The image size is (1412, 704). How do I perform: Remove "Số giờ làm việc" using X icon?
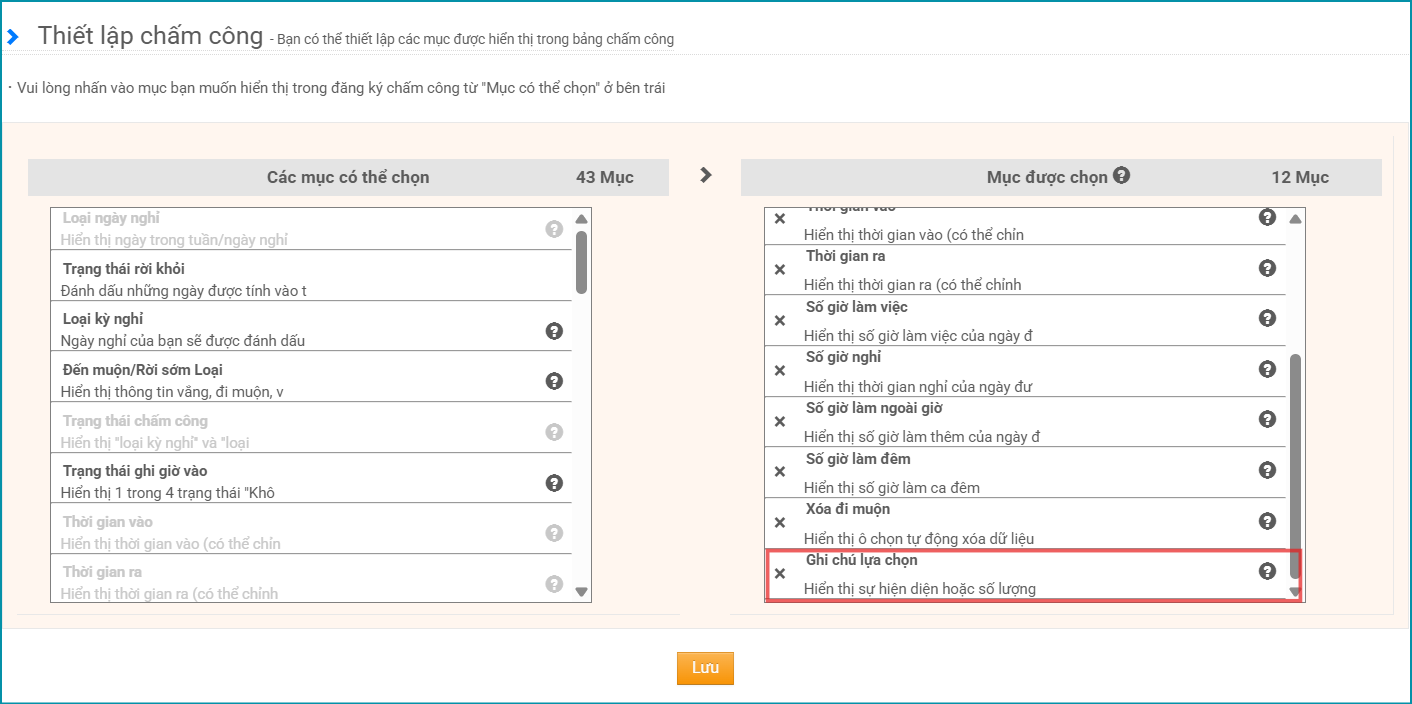[x=780, y=320]
